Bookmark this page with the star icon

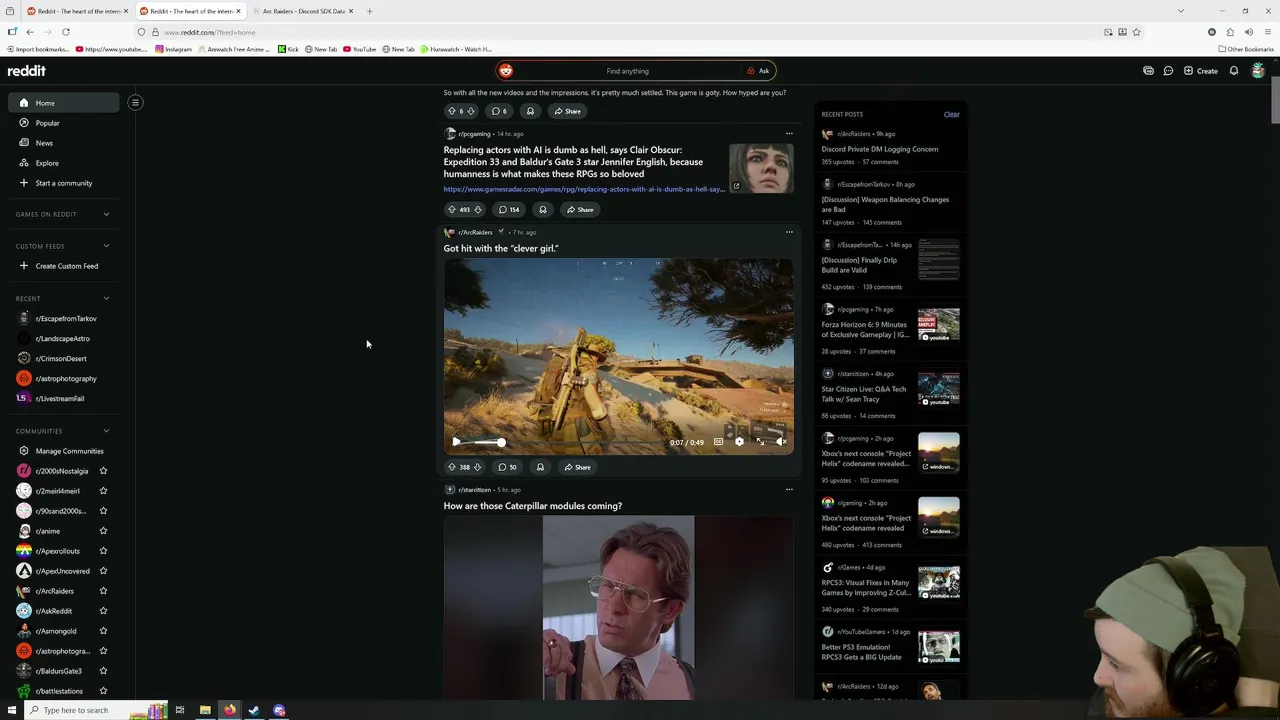pos(1136,32)
